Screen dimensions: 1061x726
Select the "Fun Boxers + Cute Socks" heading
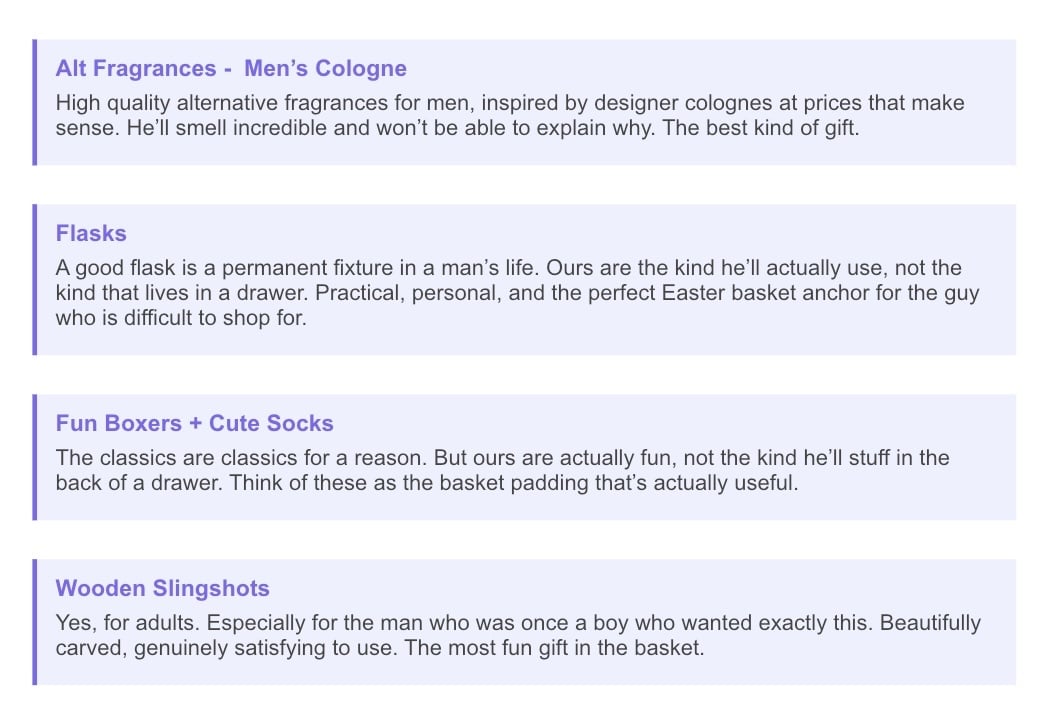(x=194, y=424)
